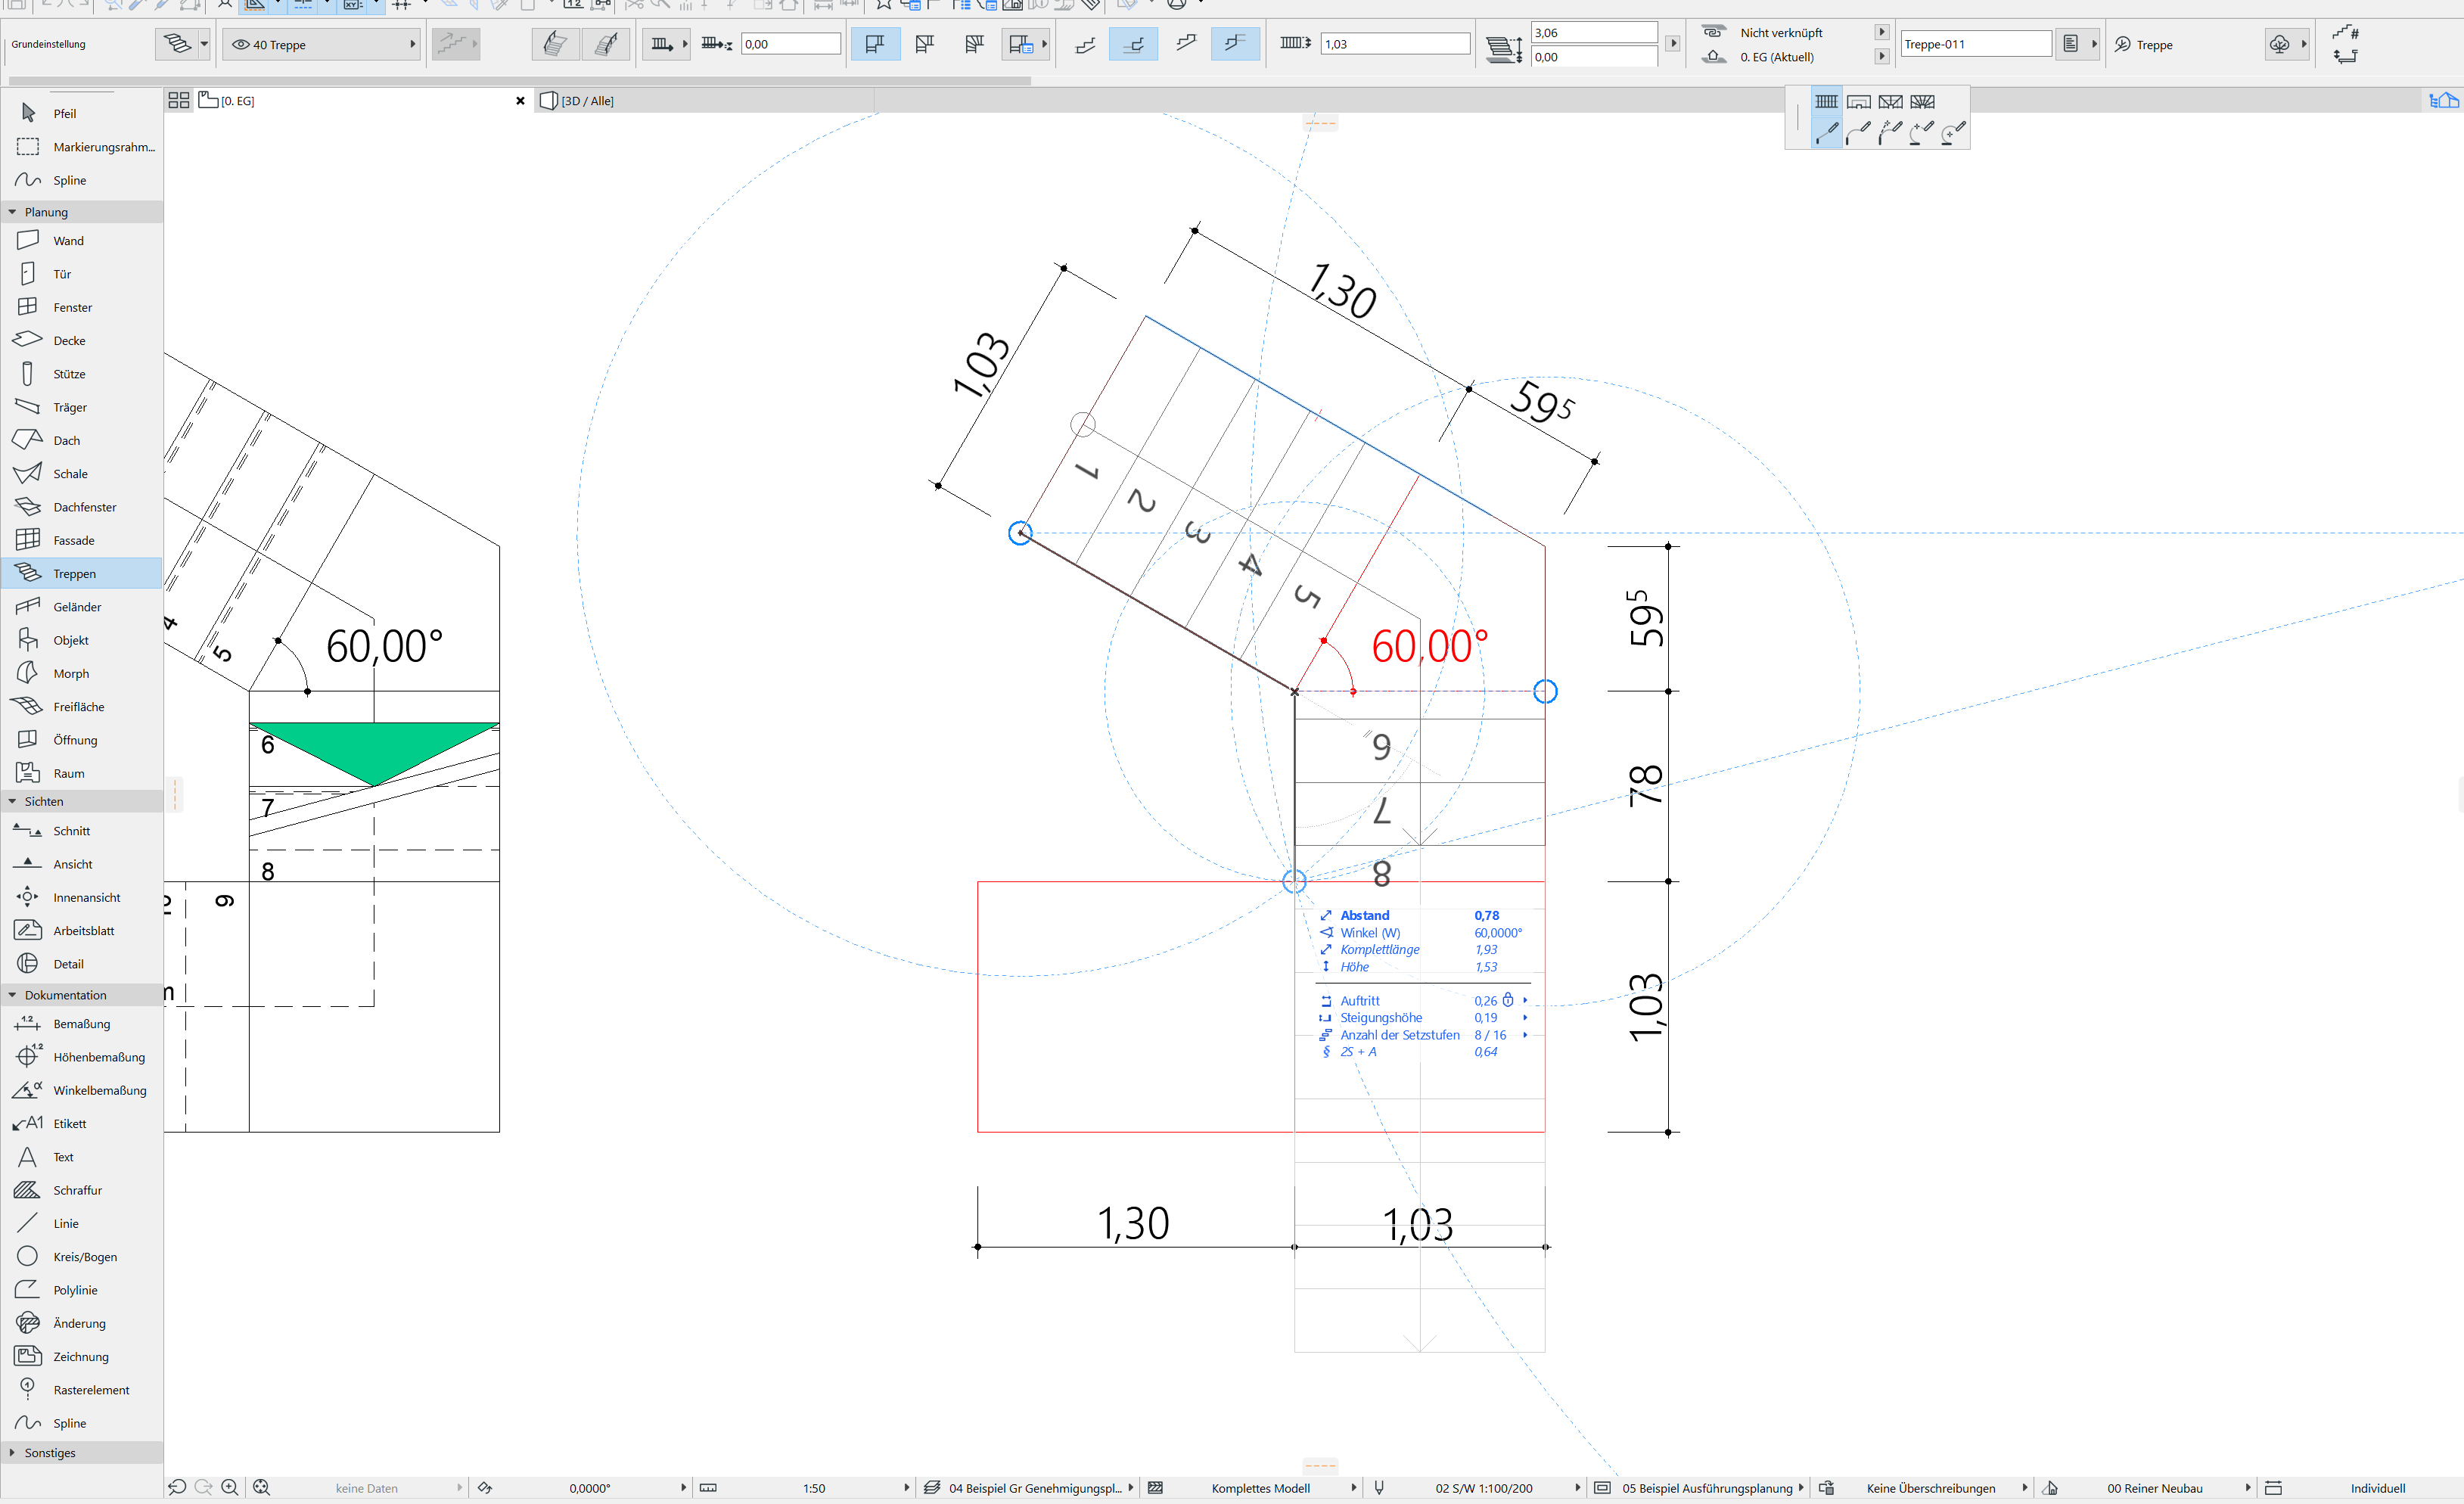This screenshot has width=2464, height=1504.
Task: Click the Abstand value 0,78 in tracker
Action: (x=1486, y=916)
